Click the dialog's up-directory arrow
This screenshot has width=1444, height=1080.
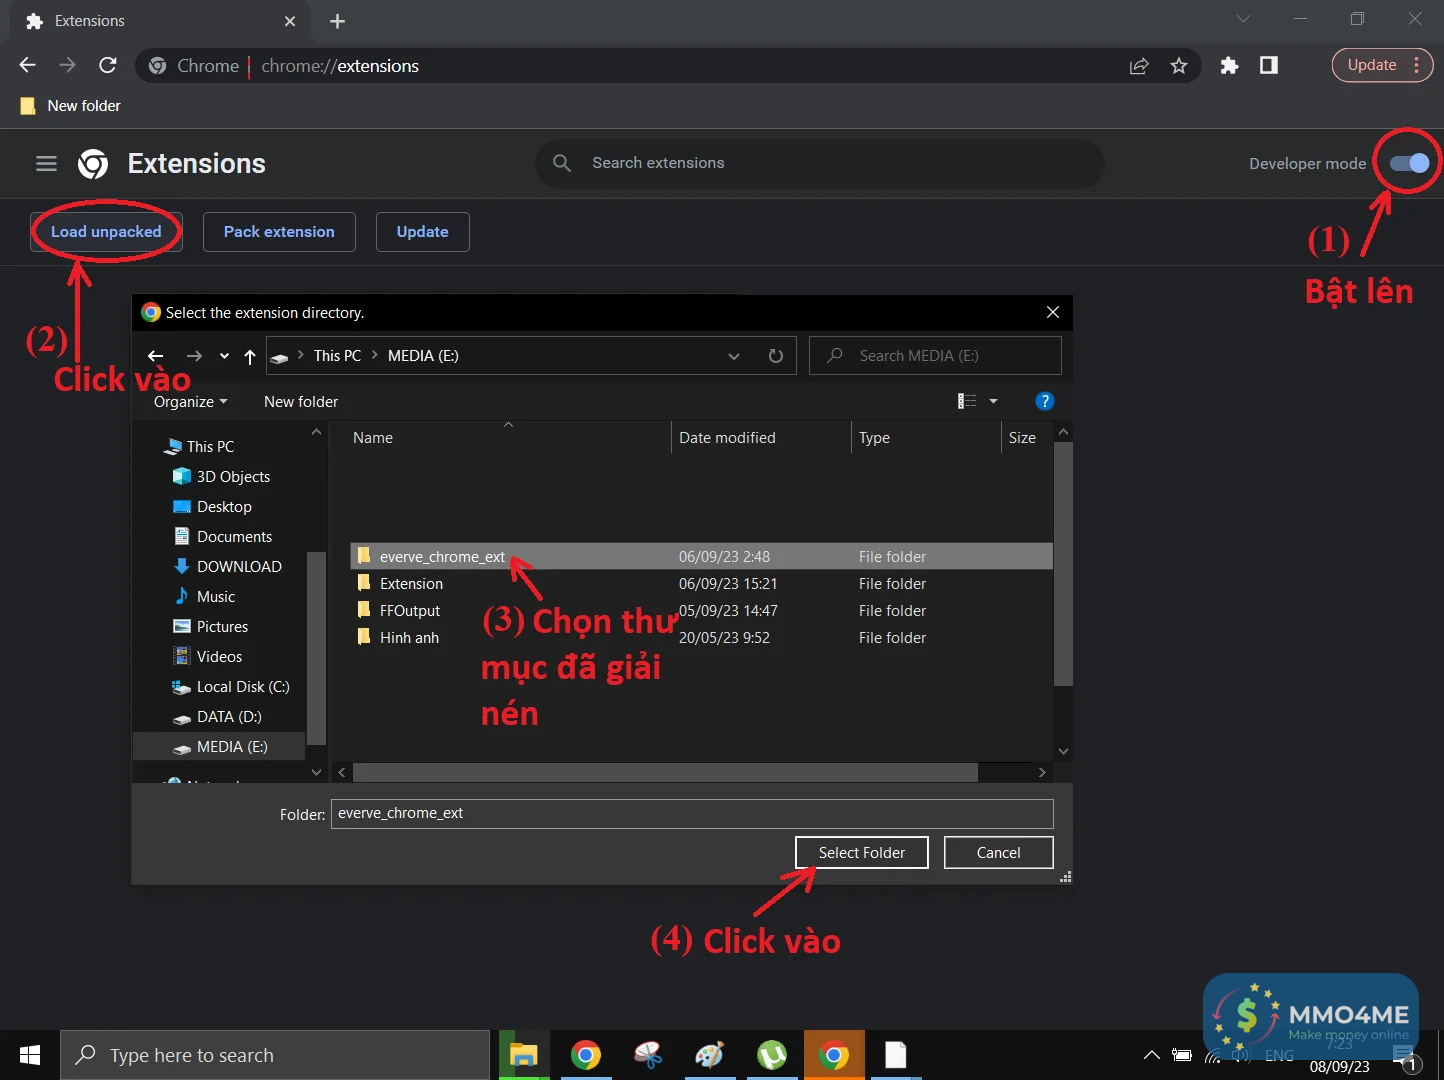[x=250, y=356]
